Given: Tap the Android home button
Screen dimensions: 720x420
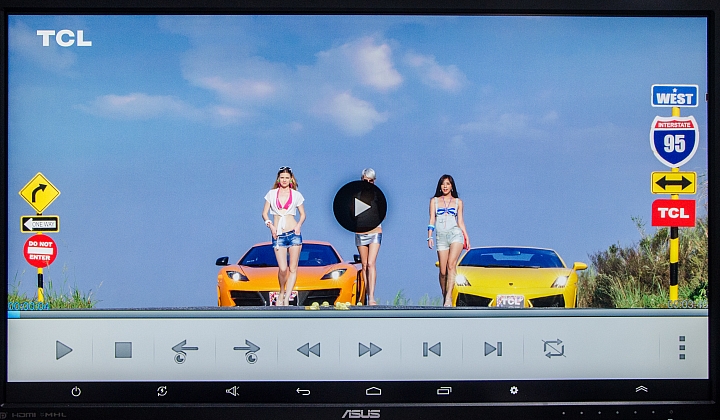Looking at the screenshot, I should (373, 391).
